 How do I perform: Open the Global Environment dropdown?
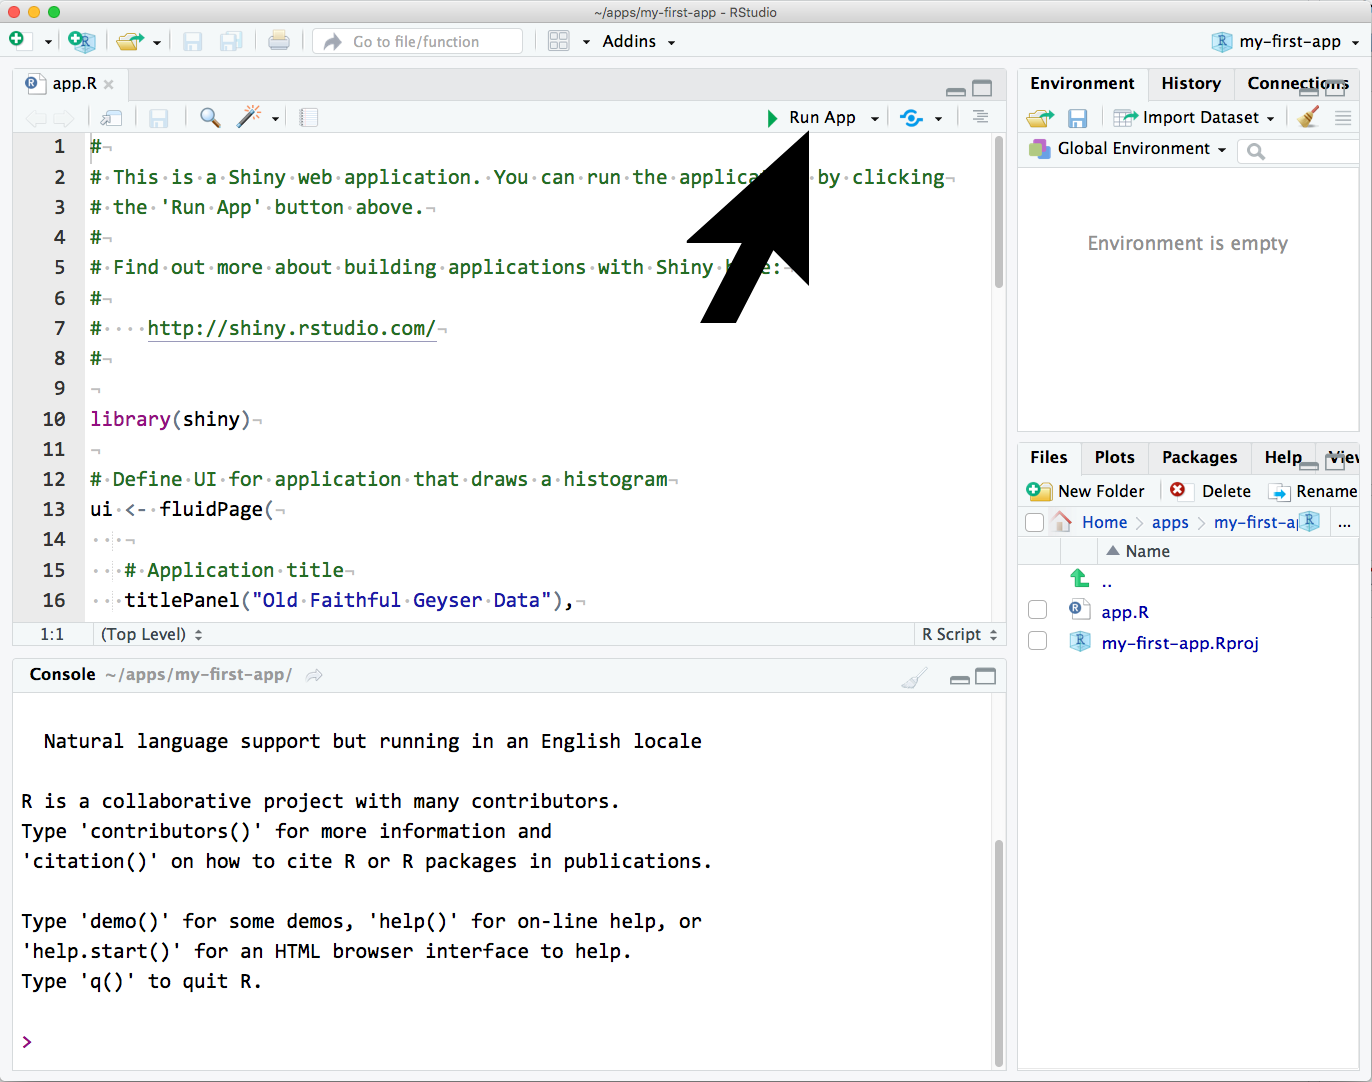click(x=1128, y=149)
